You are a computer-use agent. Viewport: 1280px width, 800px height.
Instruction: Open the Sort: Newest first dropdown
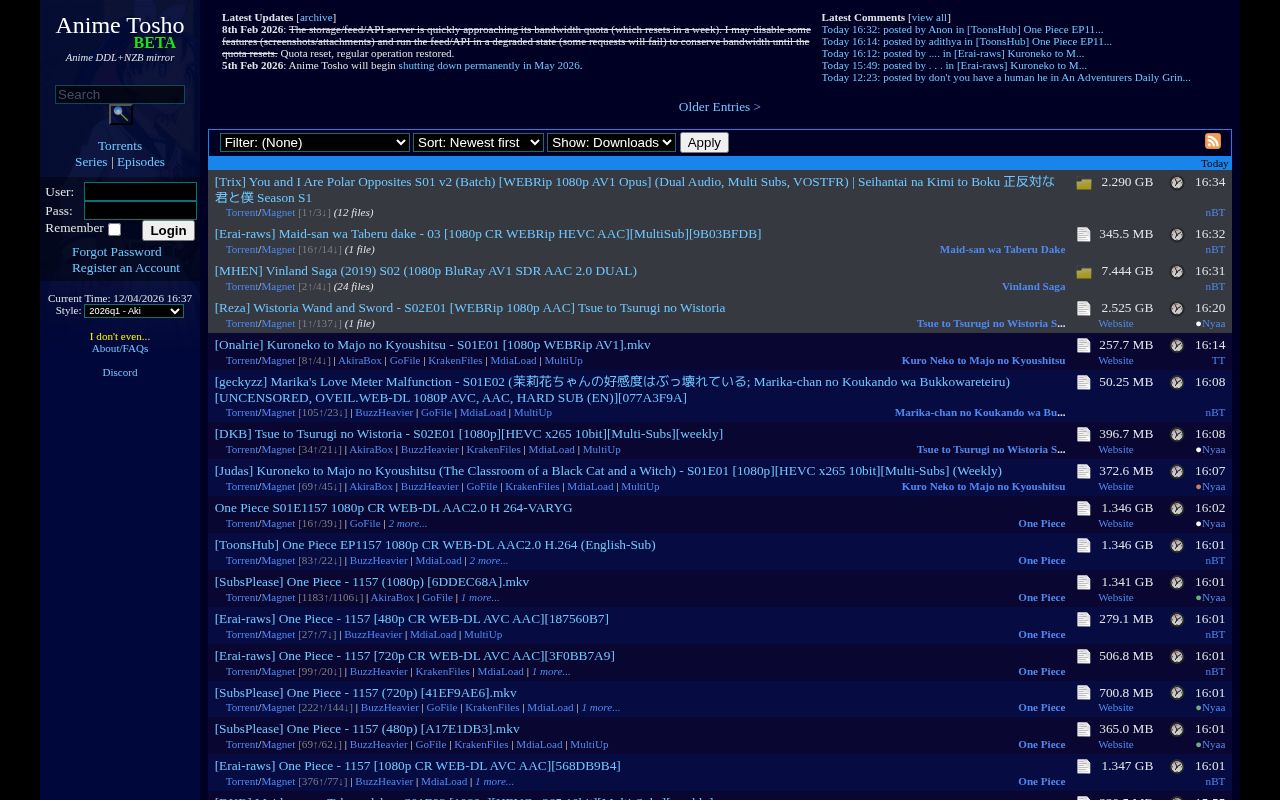click(477, 142)
